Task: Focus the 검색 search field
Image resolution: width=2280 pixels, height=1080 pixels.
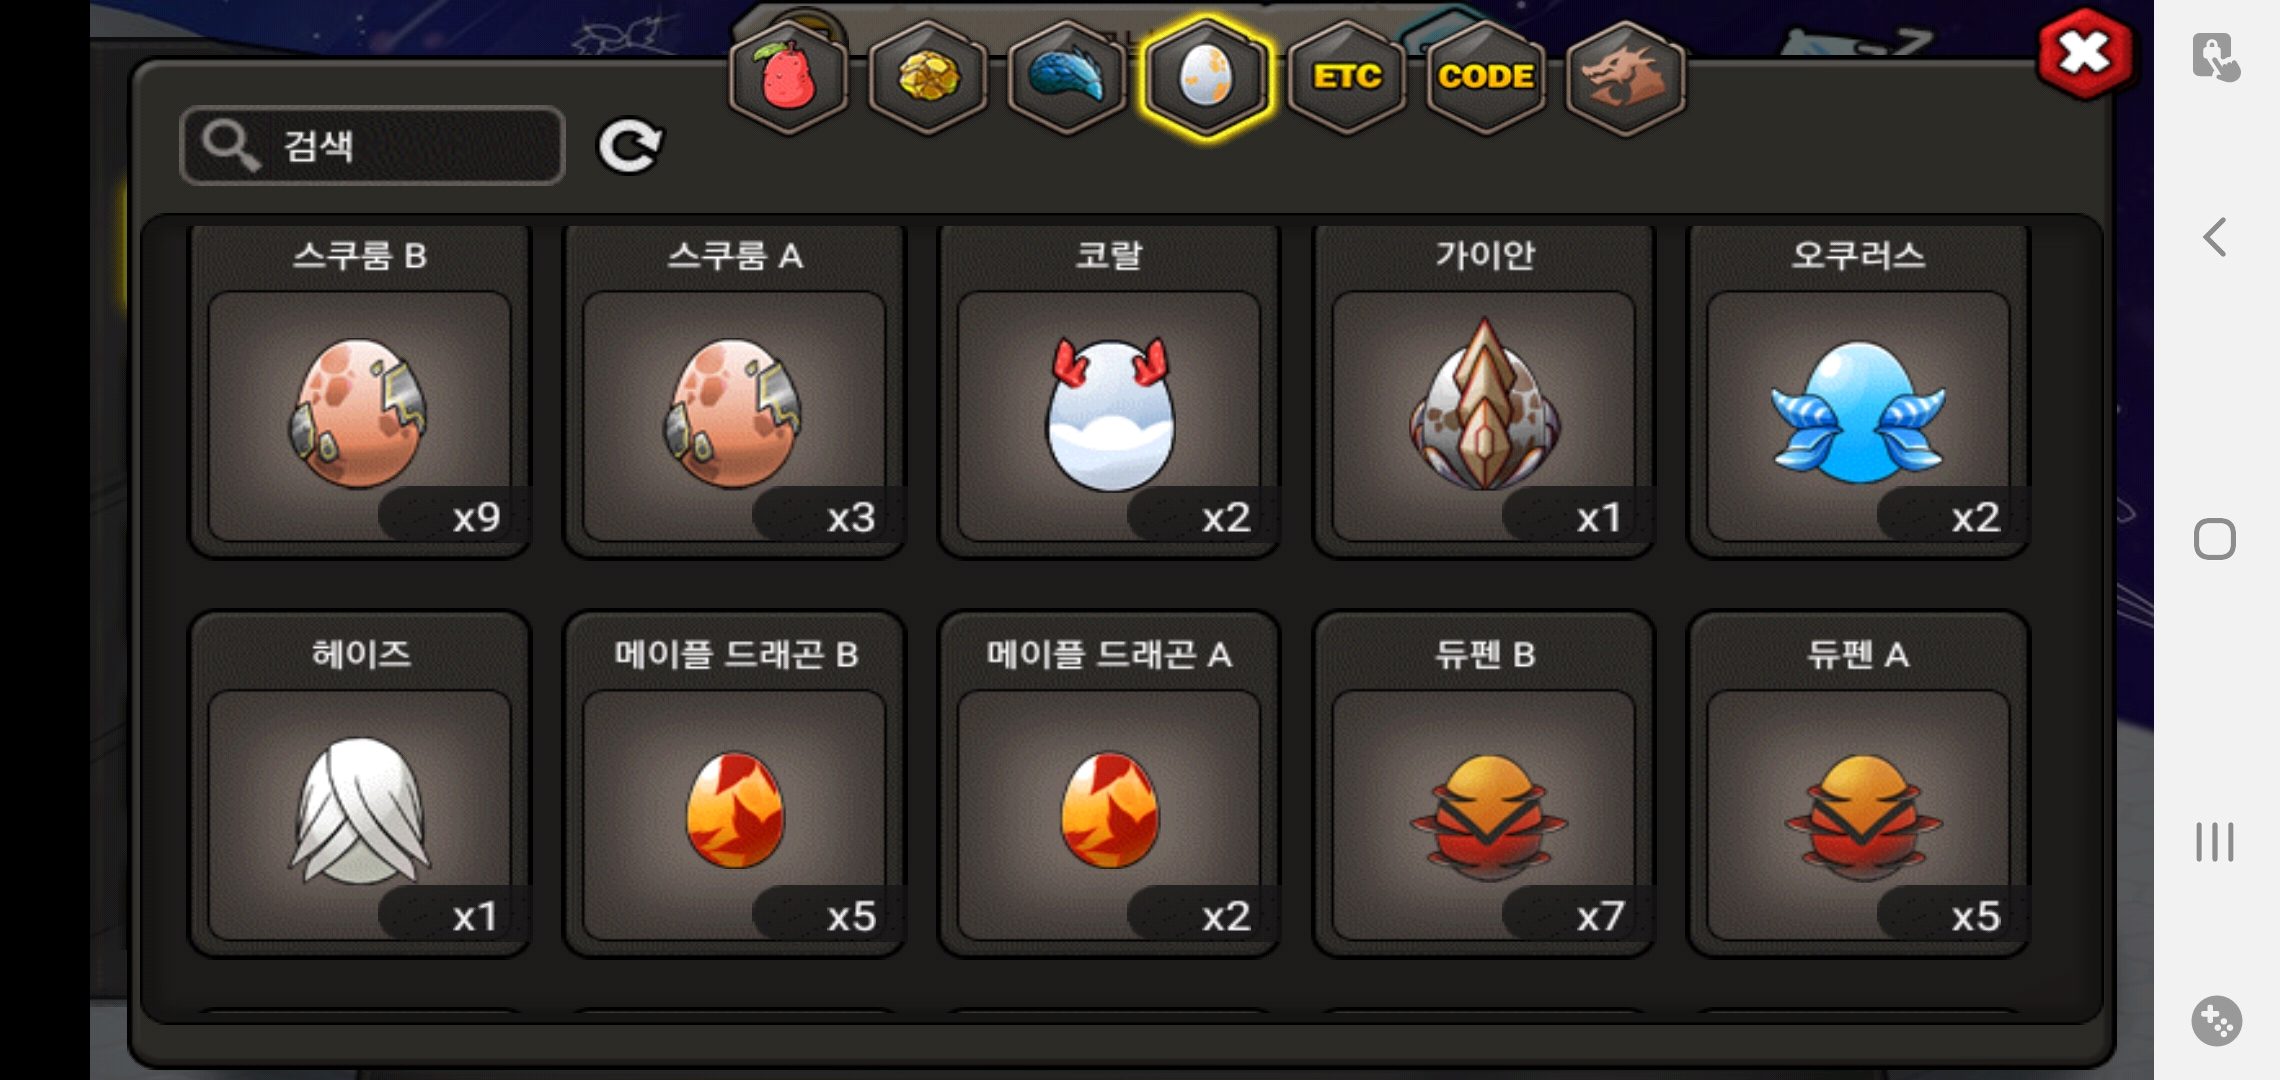Action: pos(372,146)
